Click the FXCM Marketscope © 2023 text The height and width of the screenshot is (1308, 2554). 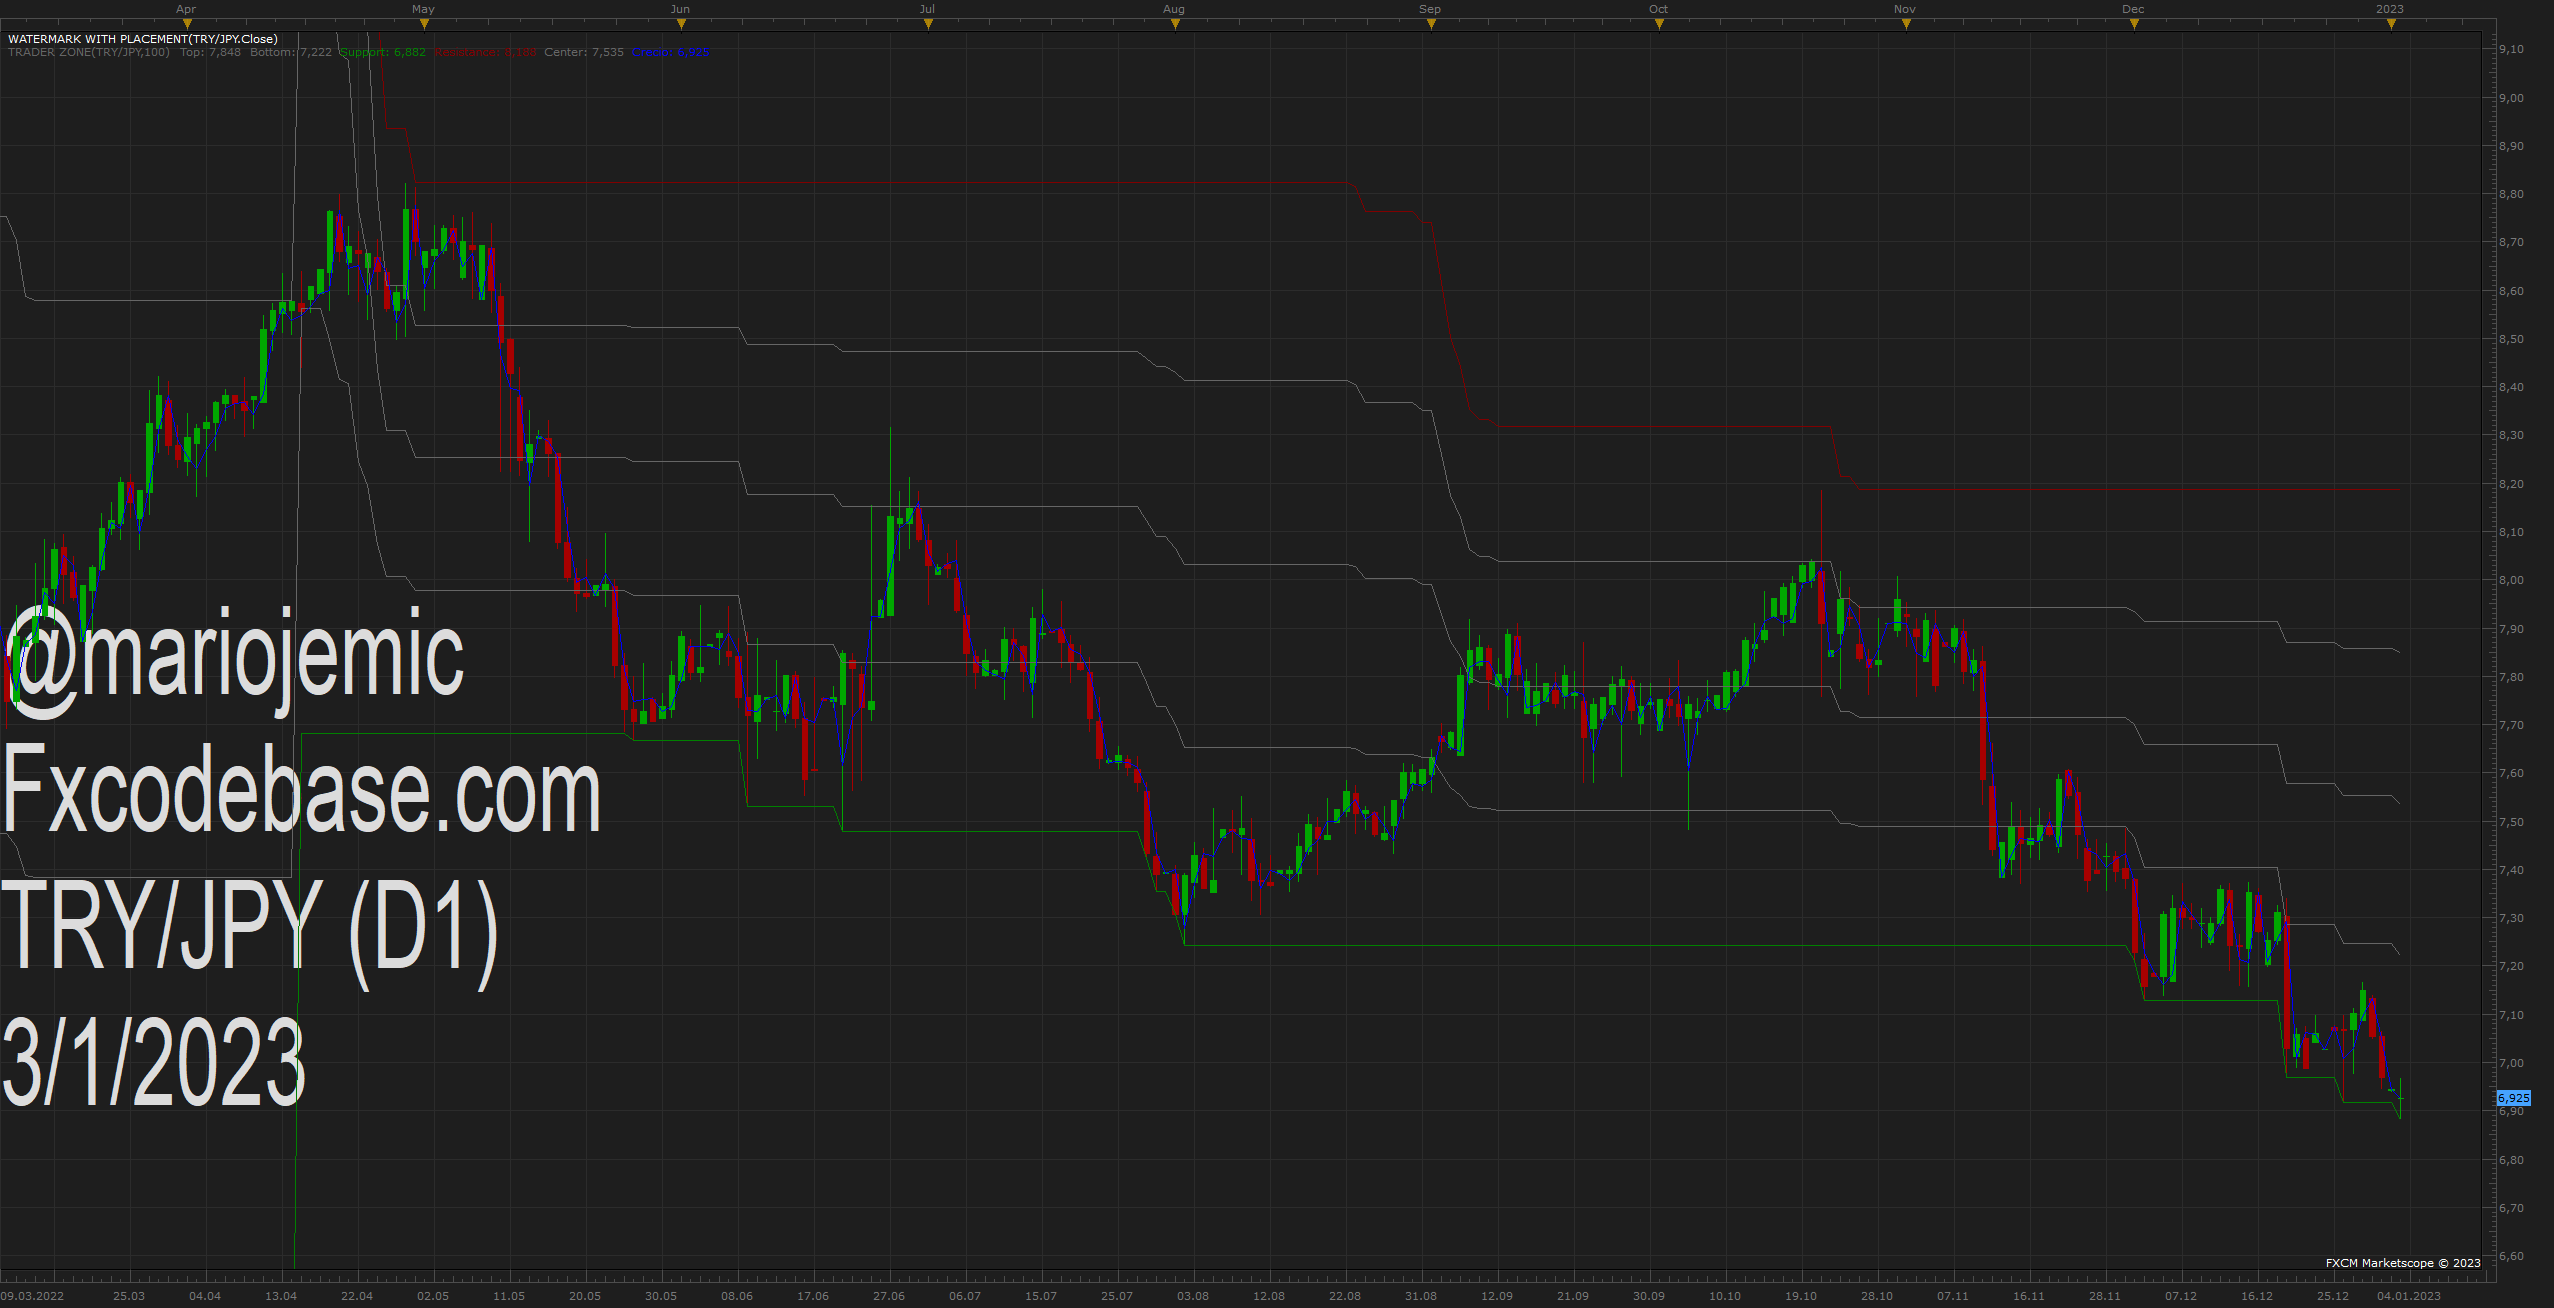tap(2403, 1263)
